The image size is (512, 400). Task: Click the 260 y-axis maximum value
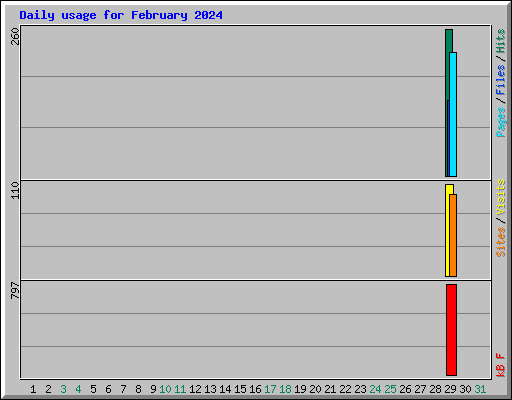(15, 36)
